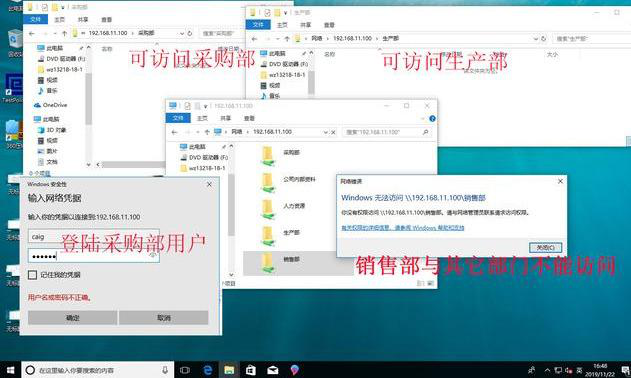Select 音乐 in the 采购部 window sidebar
Image resolution: width=631 pixels, height=378 pixels.
pyautogui.click(x=47, y=91)
